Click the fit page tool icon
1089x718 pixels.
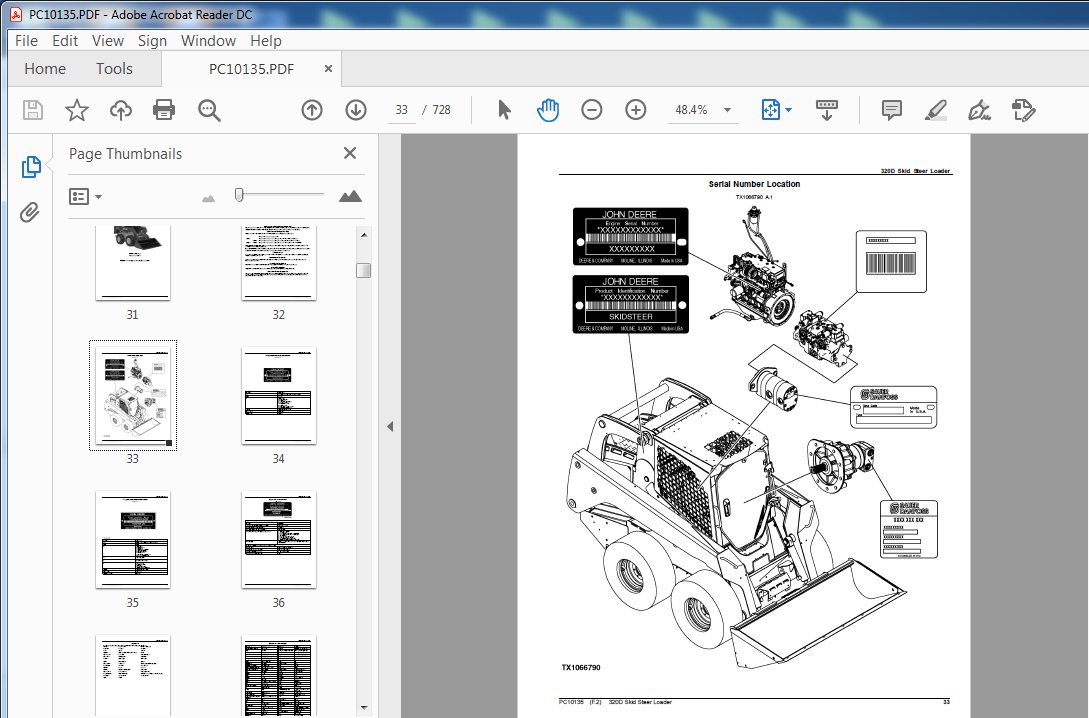pos(771,110)
